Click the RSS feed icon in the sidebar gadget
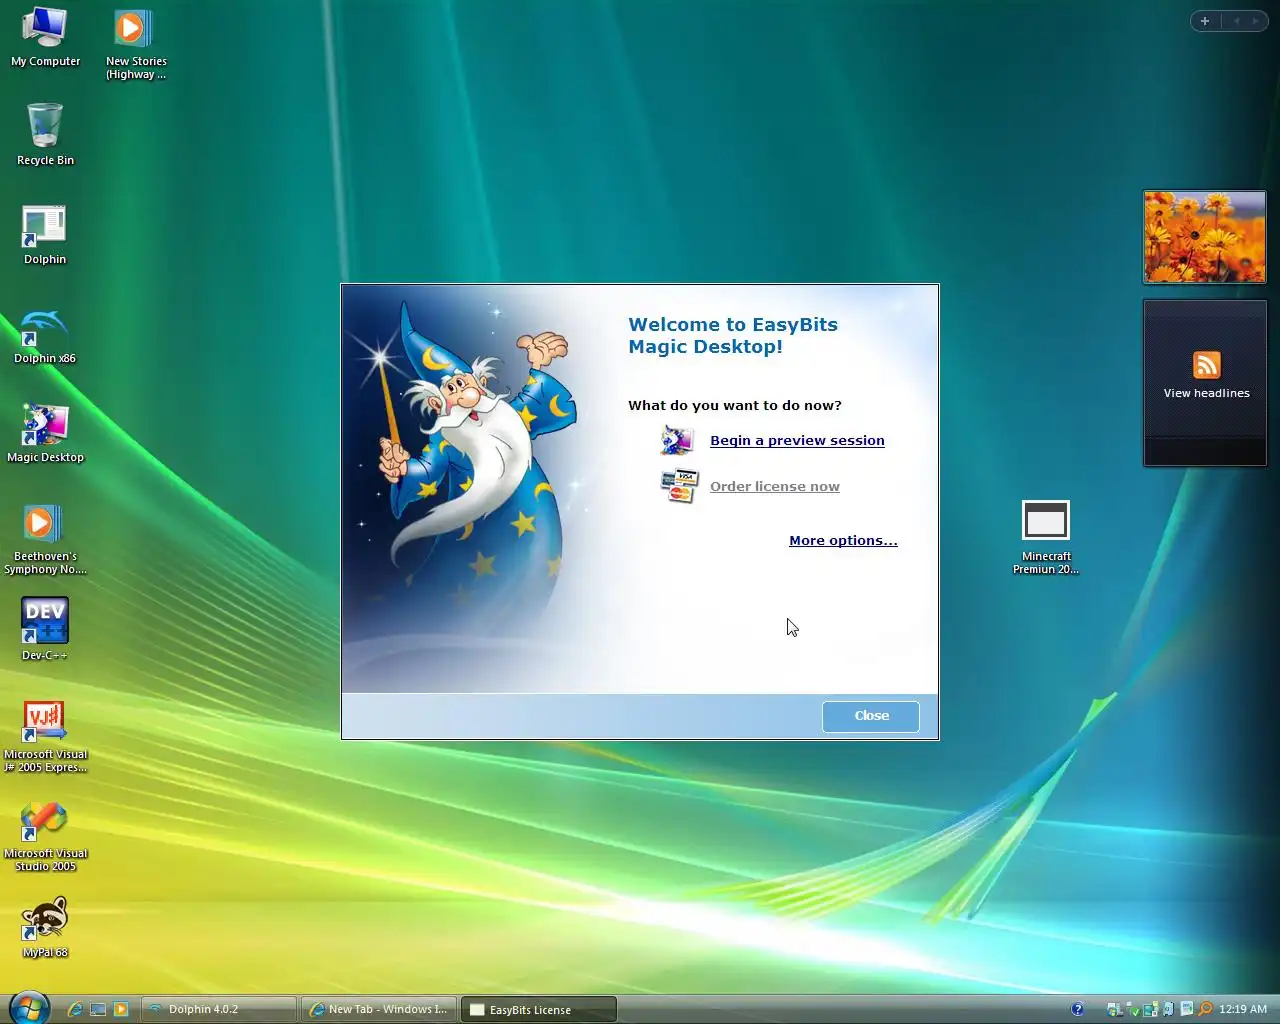Image resolution: width=1280 pixels, height=1024 pixels. click(x=1207, y=364)
